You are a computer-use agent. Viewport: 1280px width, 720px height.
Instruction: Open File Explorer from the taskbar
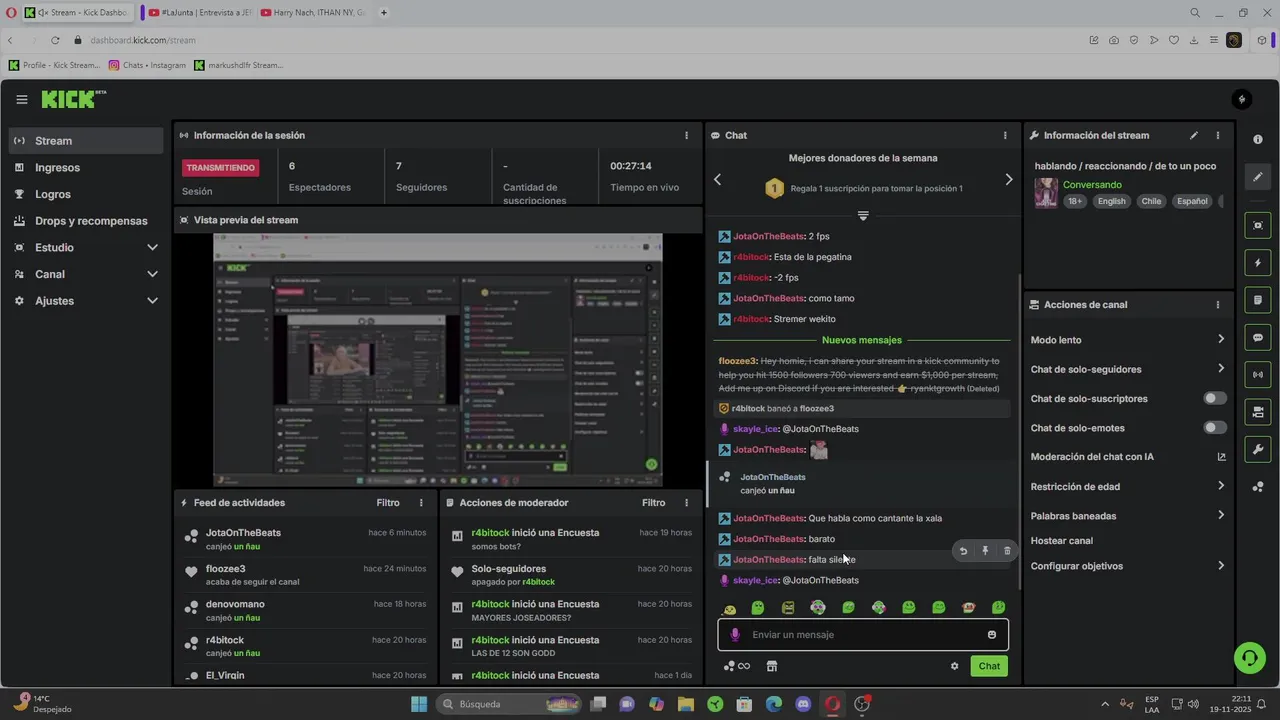pos(686,704)
